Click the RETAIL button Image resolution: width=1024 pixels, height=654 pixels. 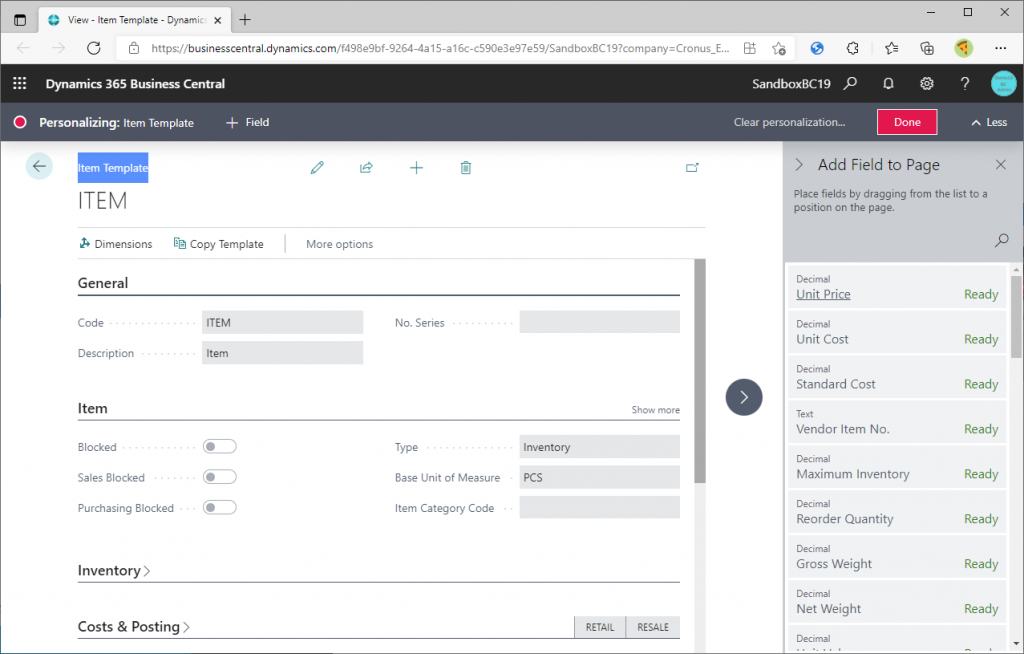pos(600,627)
